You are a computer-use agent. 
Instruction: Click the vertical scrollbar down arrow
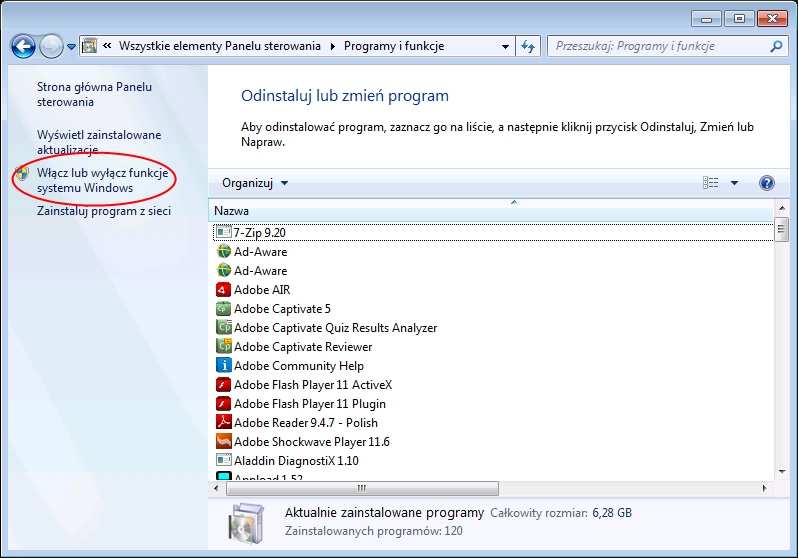[x=782, y=472]
